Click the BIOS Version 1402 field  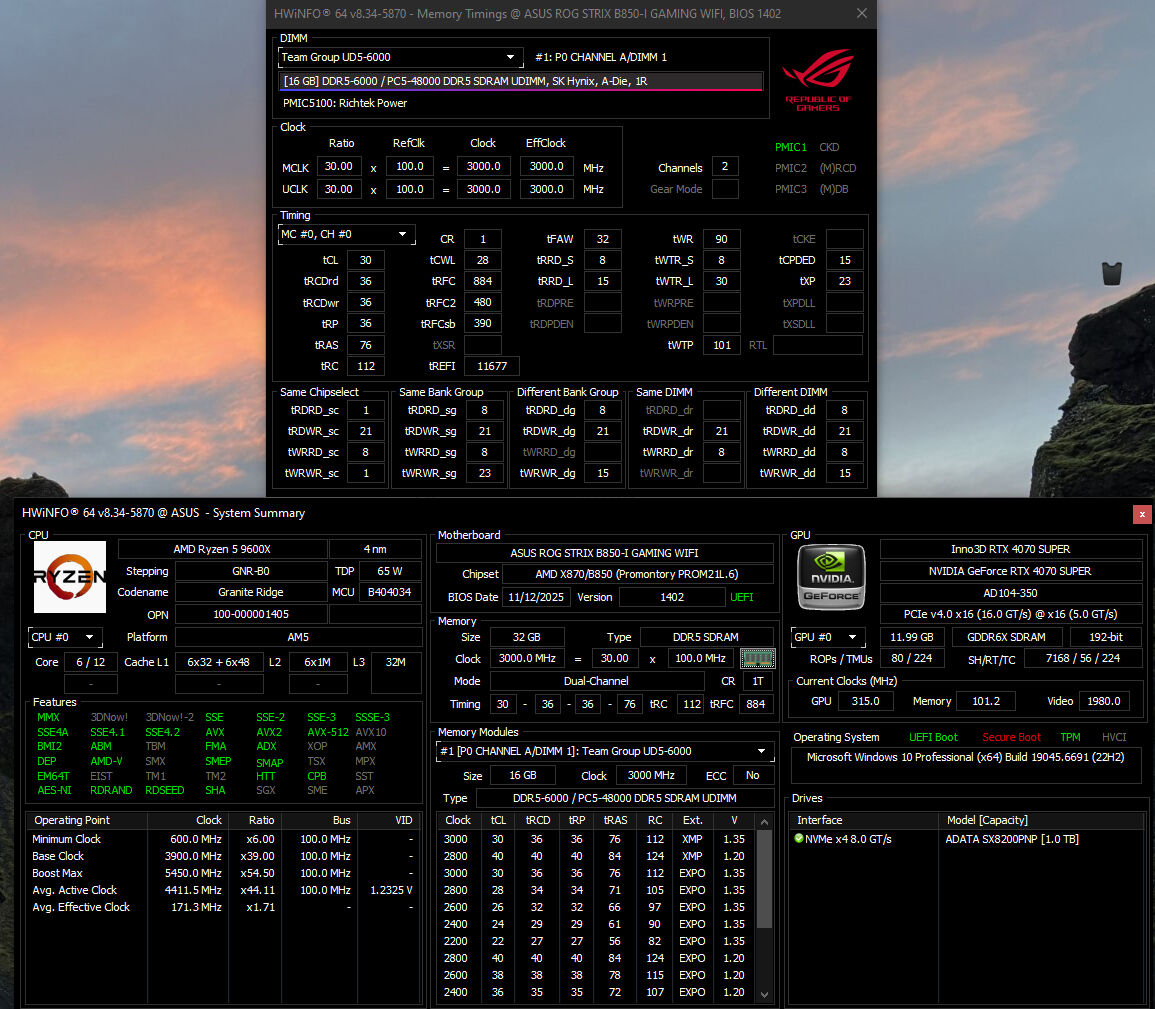click(672, 597)
